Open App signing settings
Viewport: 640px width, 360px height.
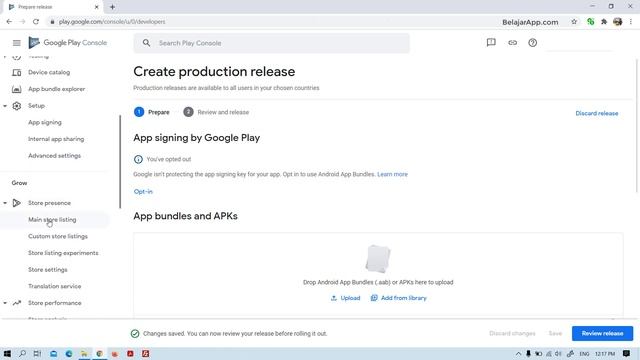tap(45, 122)
